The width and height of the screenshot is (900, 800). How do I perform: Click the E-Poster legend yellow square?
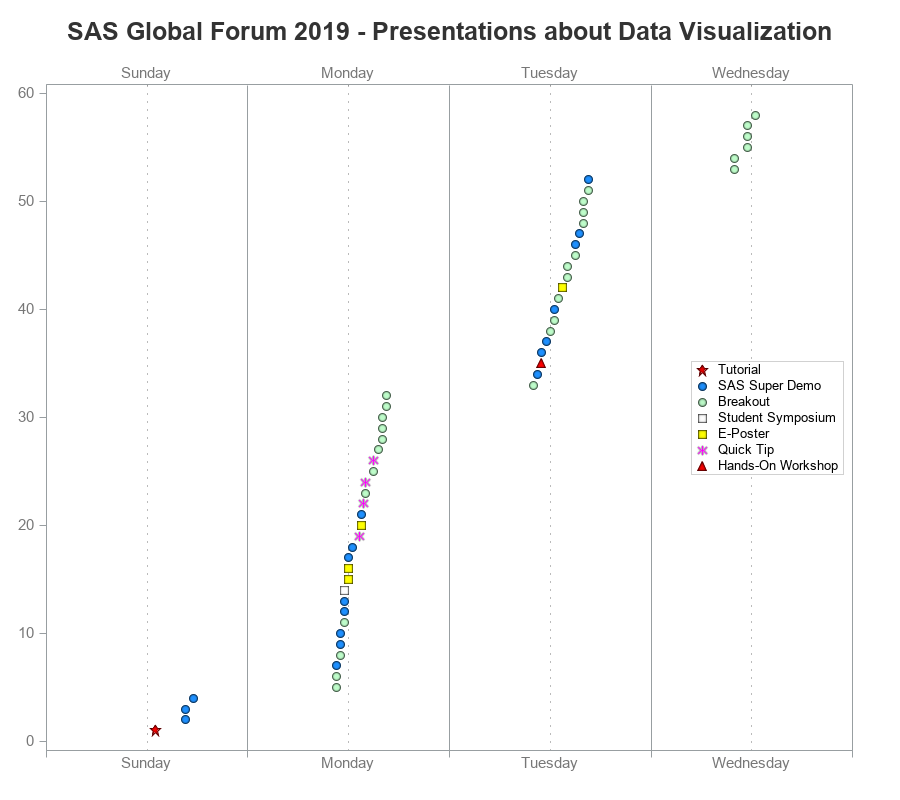tap(703, 434)
